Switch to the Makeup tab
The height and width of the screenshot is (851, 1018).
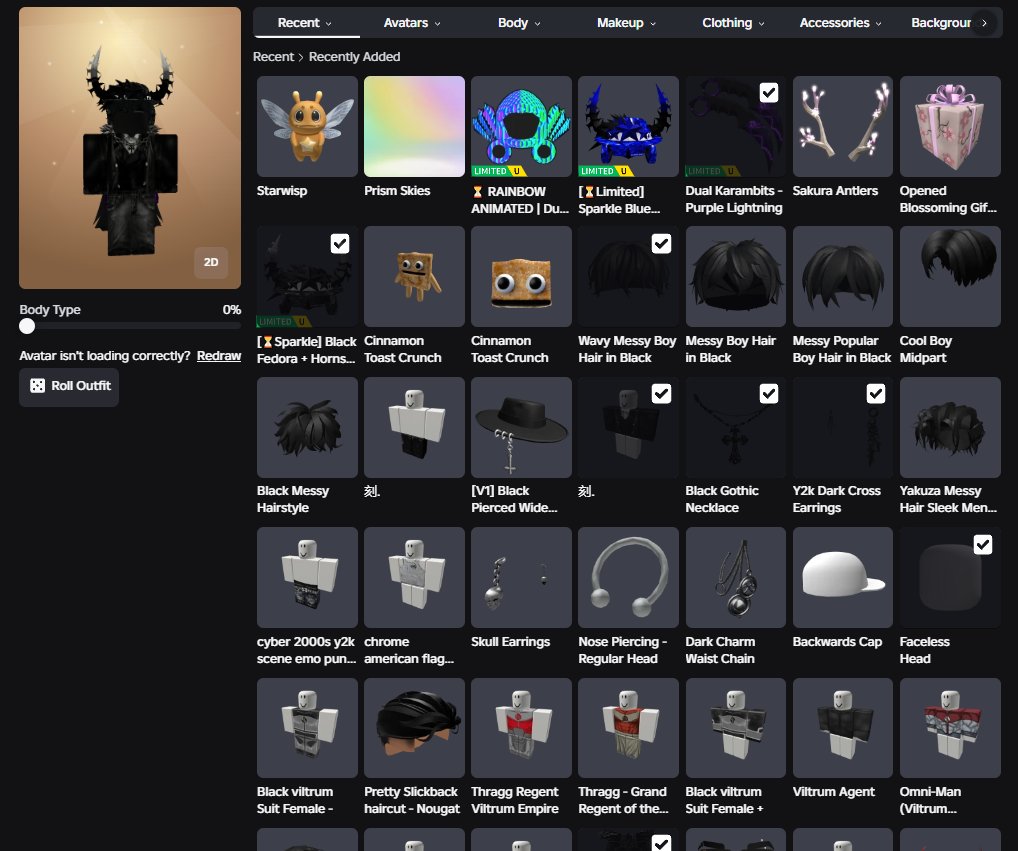(x=626, y=23)
